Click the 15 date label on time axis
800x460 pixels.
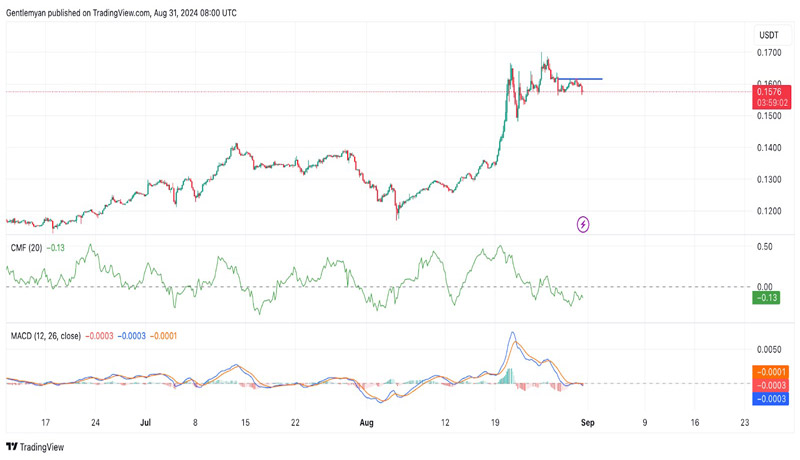tap(245, 423)
